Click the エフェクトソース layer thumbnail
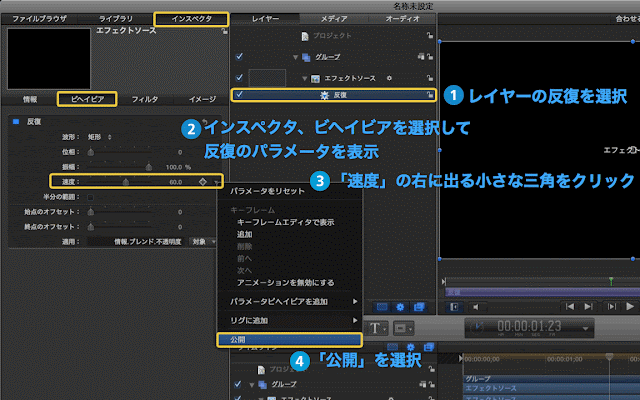The height and width of the screenshot is (400, 640). point(267,78)
